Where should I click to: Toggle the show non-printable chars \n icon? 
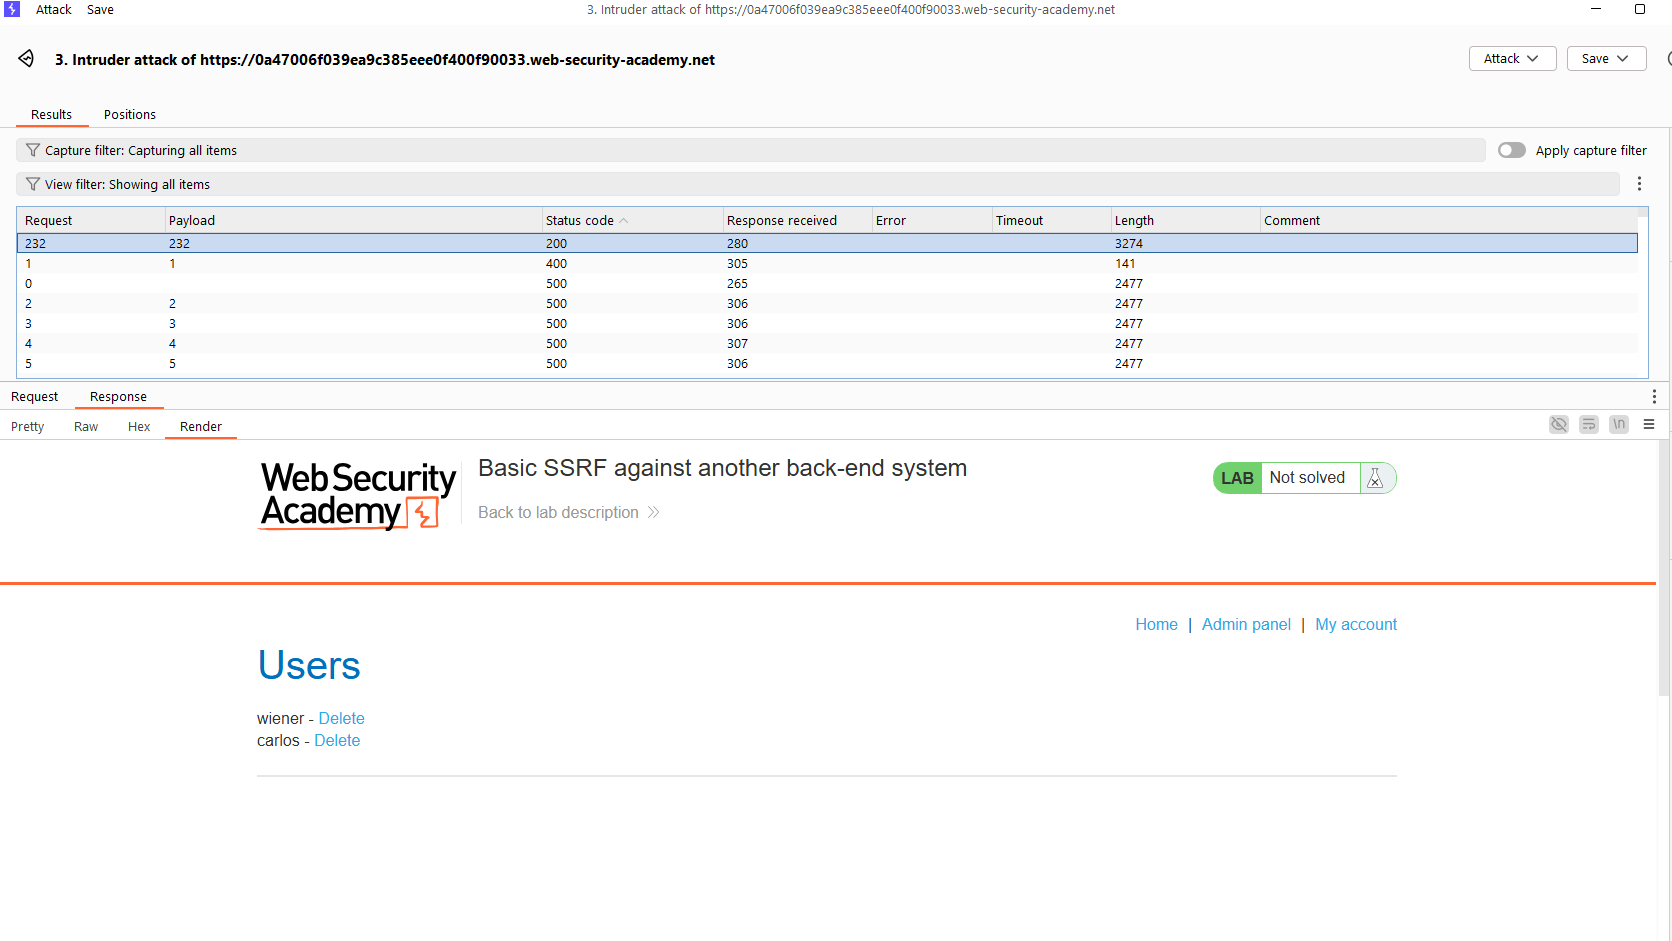tap(1619, 425)
